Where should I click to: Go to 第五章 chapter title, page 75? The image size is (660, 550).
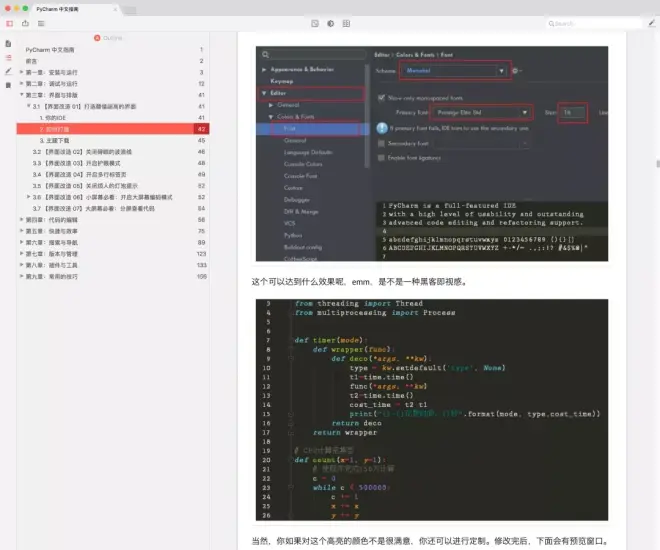pyautogui.click(x=51, y=231)
